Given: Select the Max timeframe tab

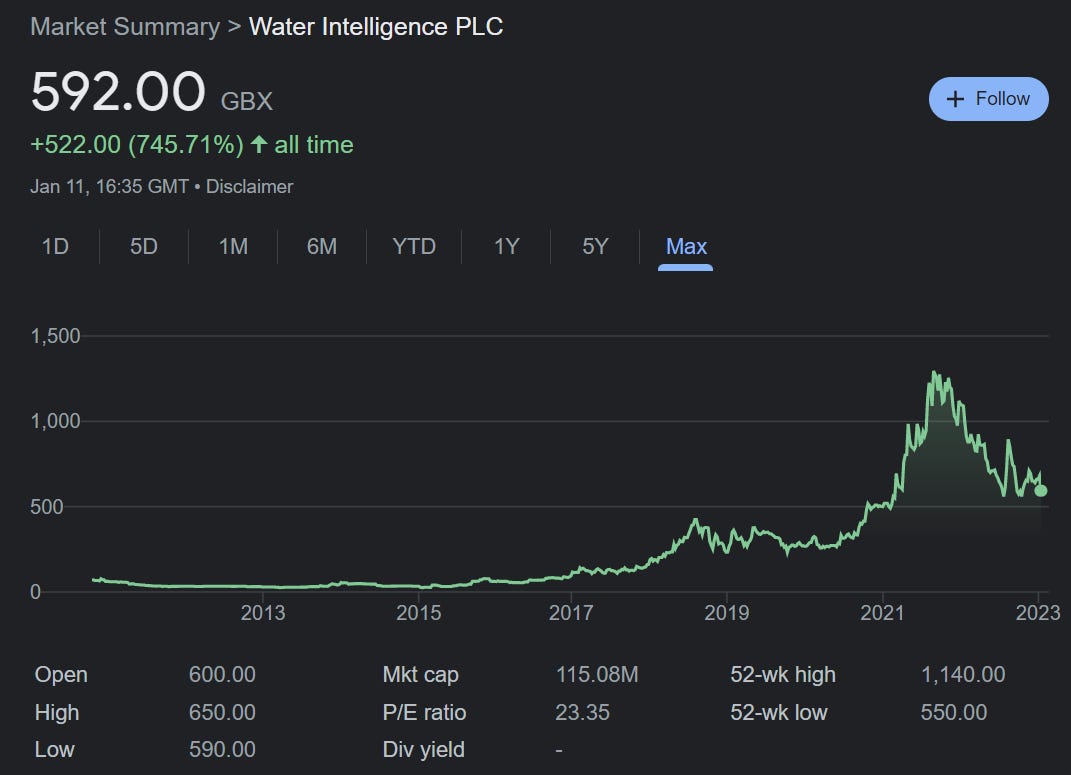Looking at the screenshot, I should (685, 246).
